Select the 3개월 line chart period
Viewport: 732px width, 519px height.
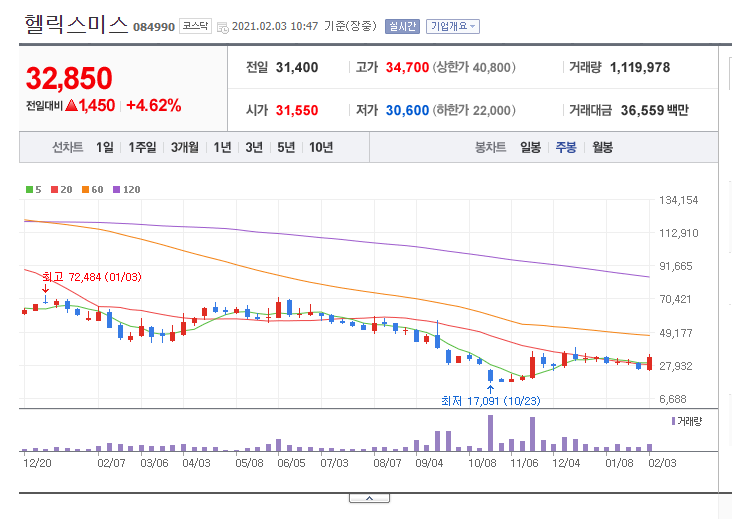point(184,147)
